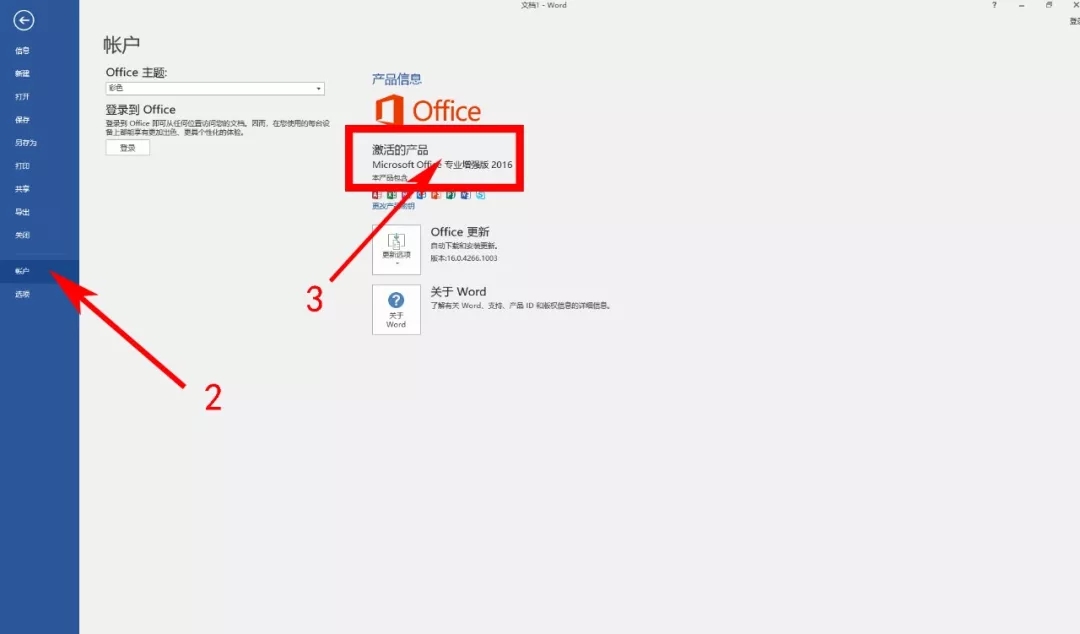The image size is (1080, 634).
Task: Open the 共享 menu entry
Action: 23,189
